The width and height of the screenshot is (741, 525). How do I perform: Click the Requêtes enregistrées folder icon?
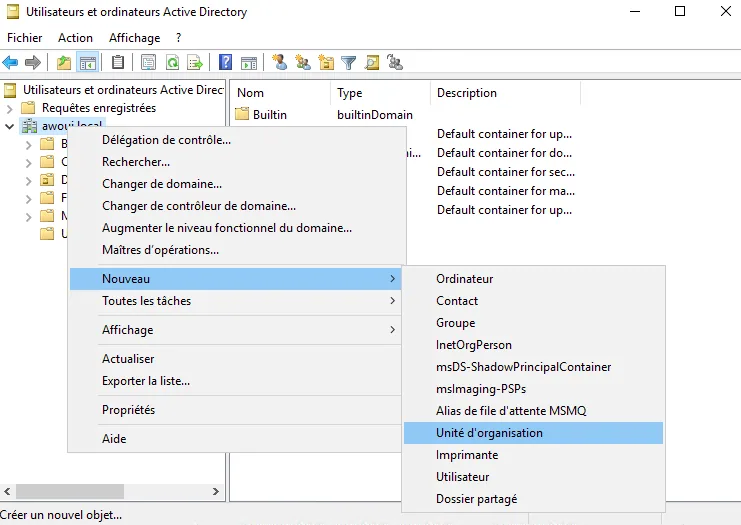tap(28, 108)
